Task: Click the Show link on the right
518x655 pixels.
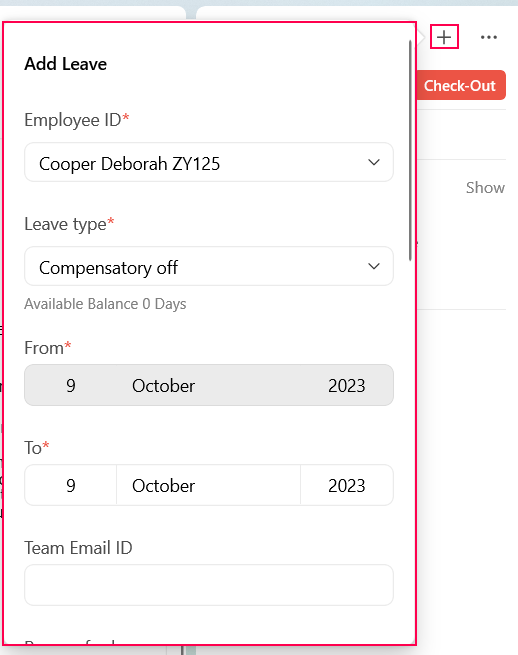Action: (485, 188)
